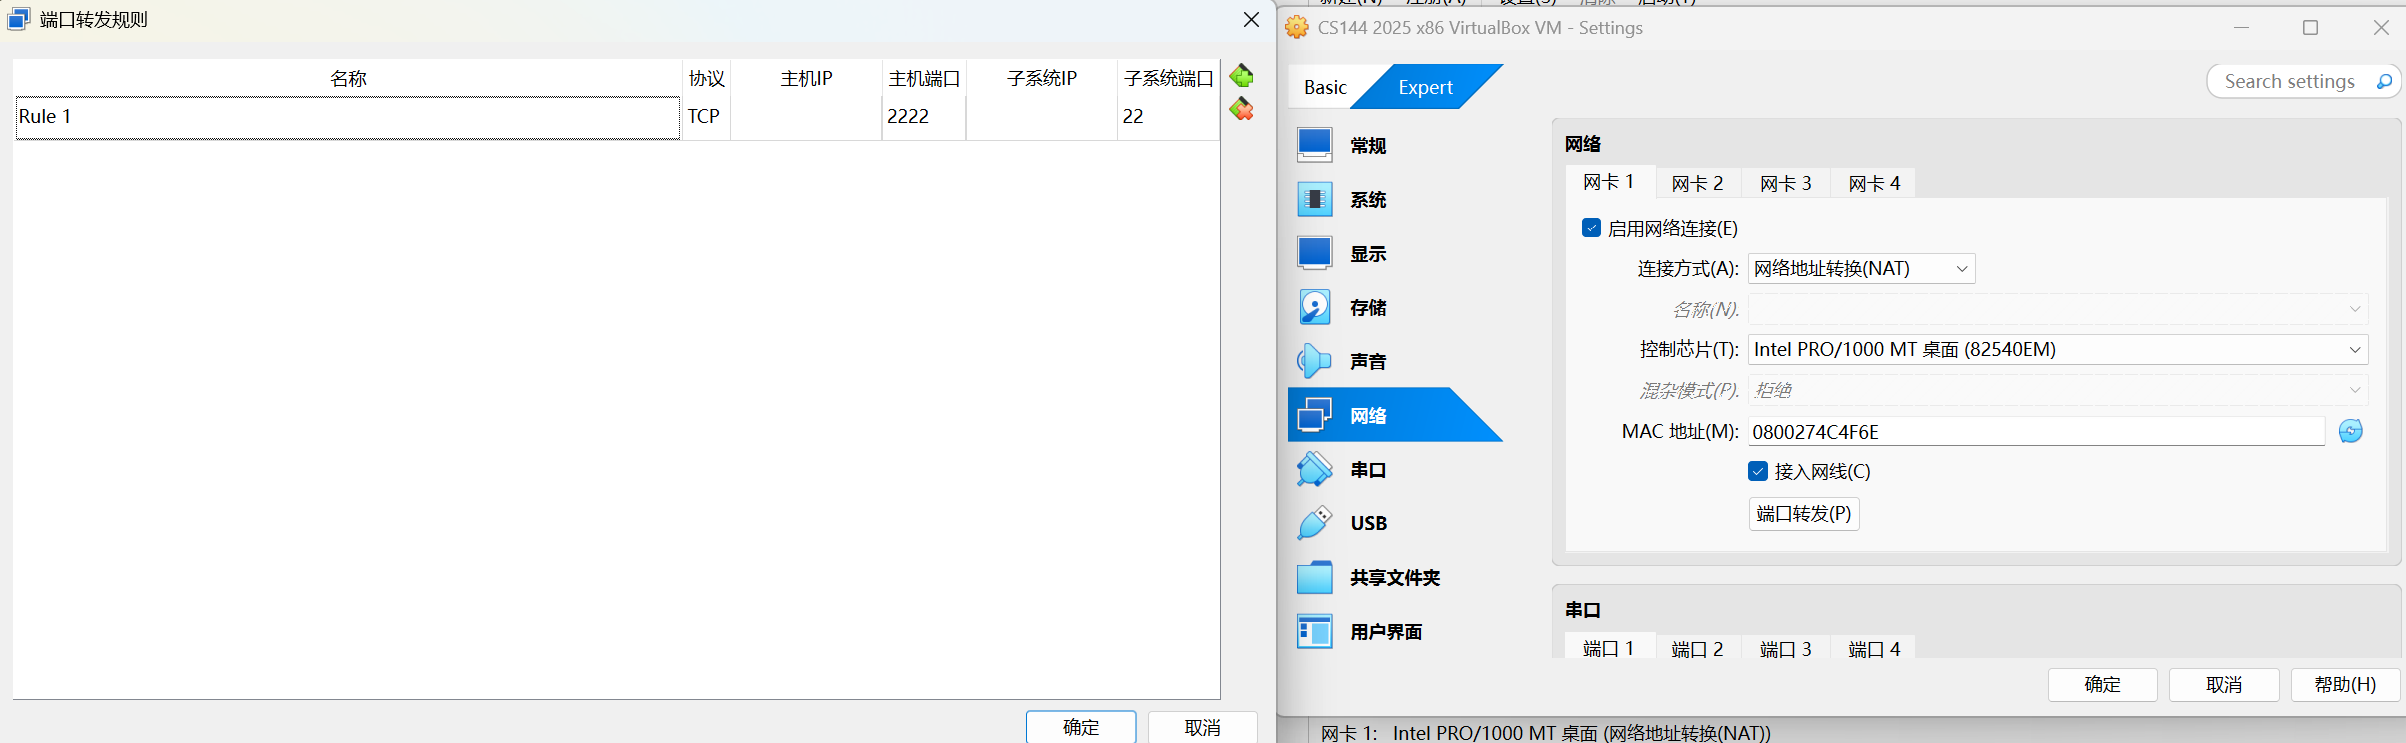The height and width of the screenshot is (743, 2406).
Task: Open the 常规 general settings category
Action: pyautogui.click(x=1367, y=146)
